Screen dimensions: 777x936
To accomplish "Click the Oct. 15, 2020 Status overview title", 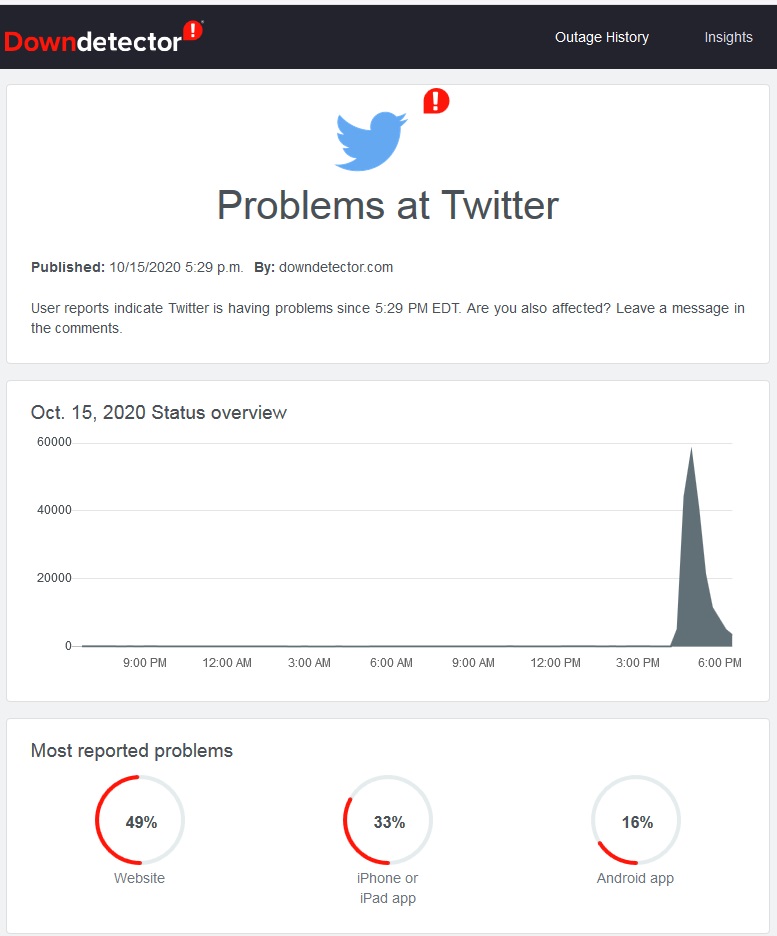I will [159, 412].
